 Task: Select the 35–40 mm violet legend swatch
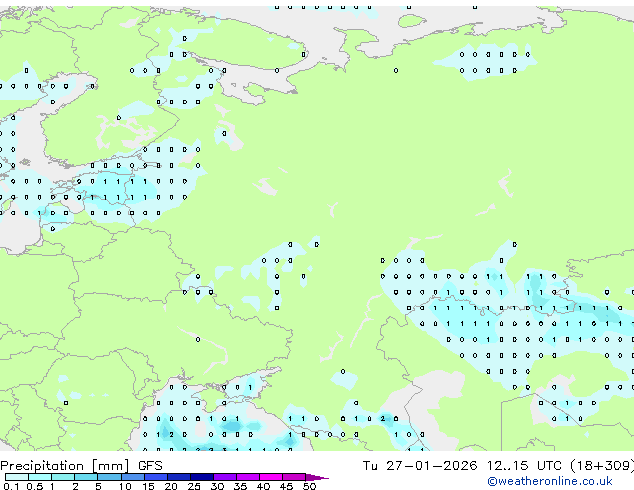[x=248, y=477]
